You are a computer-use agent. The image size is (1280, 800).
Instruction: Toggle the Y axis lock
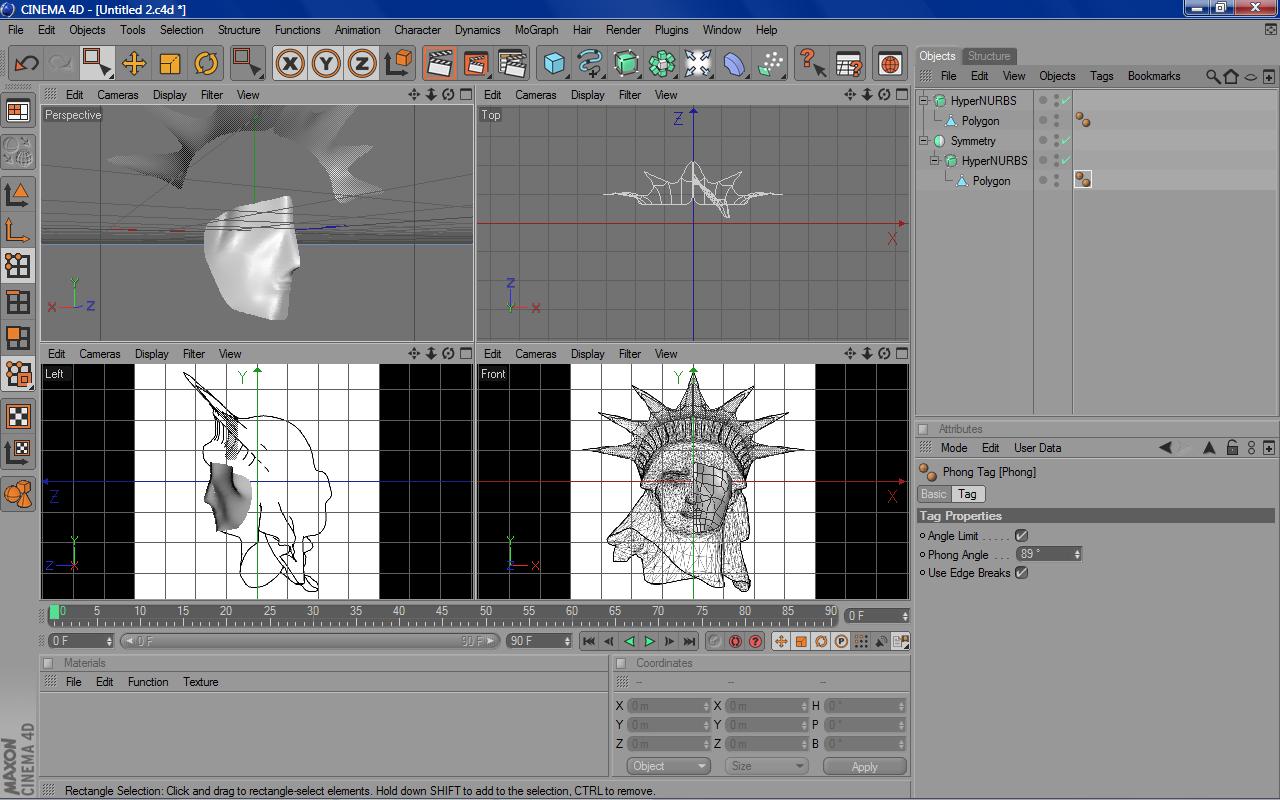[x=326, y=63]
